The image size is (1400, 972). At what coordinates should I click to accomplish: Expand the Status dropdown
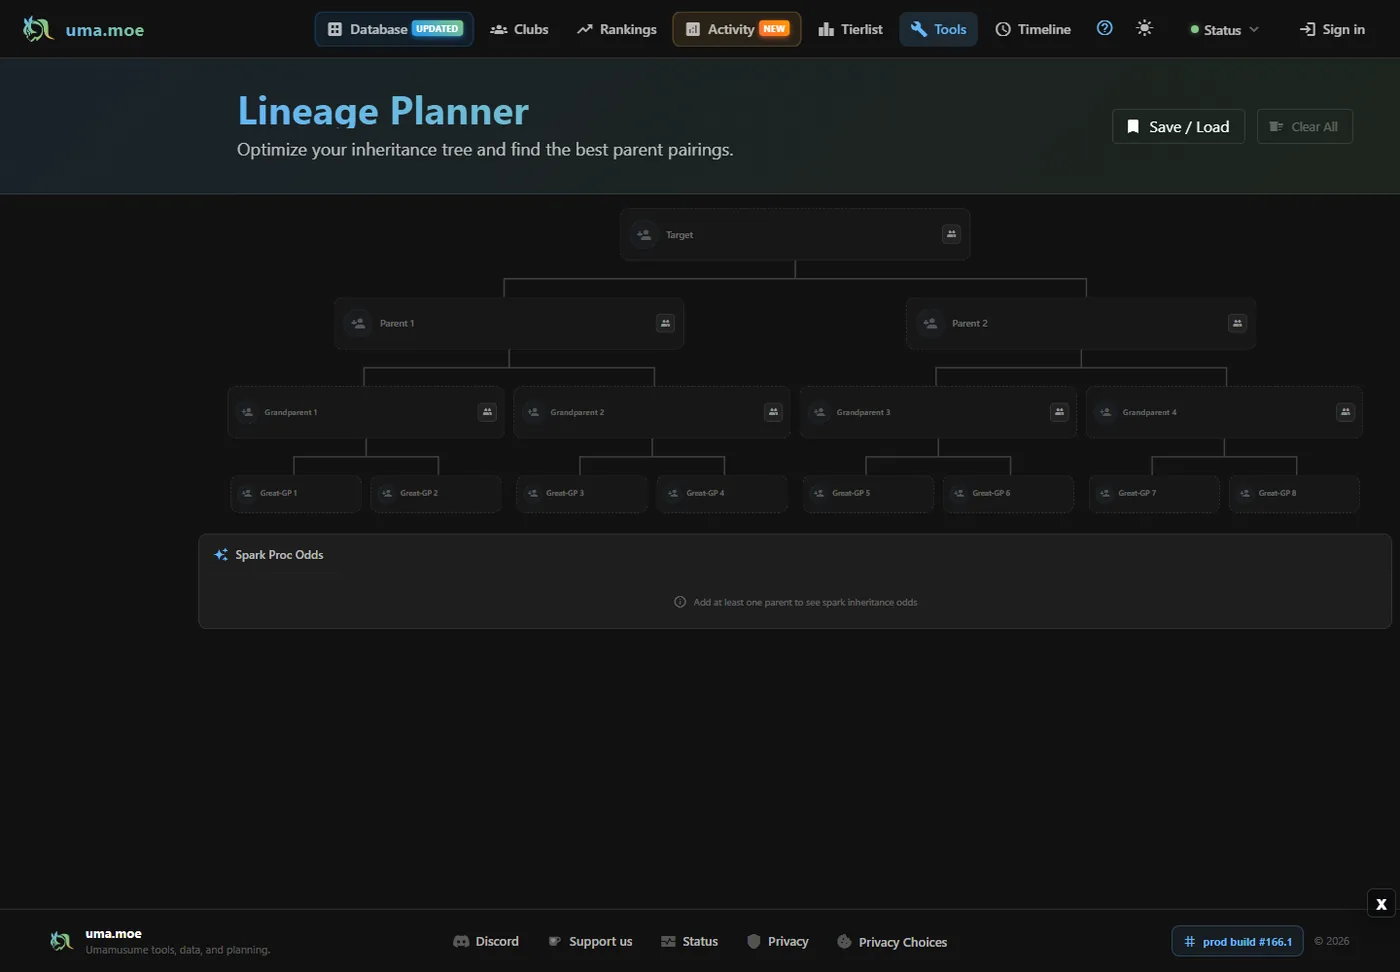(x=1224, y=30)
